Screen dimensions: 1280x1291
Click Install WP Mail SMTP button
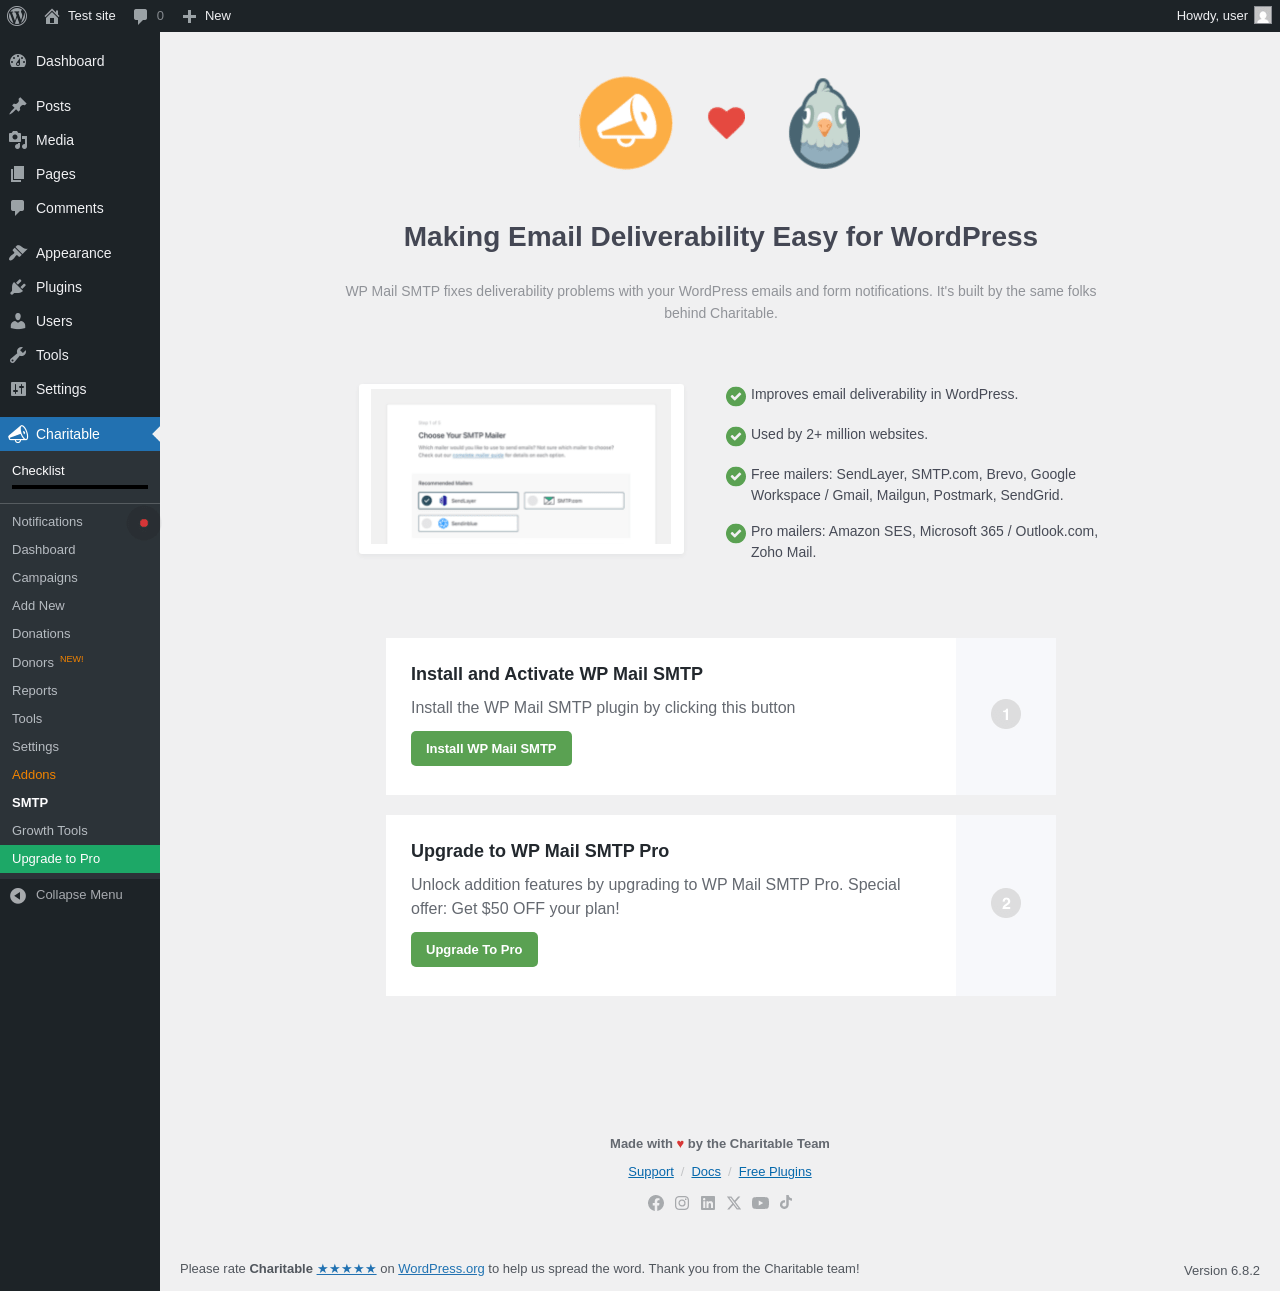tap(491, 749)
